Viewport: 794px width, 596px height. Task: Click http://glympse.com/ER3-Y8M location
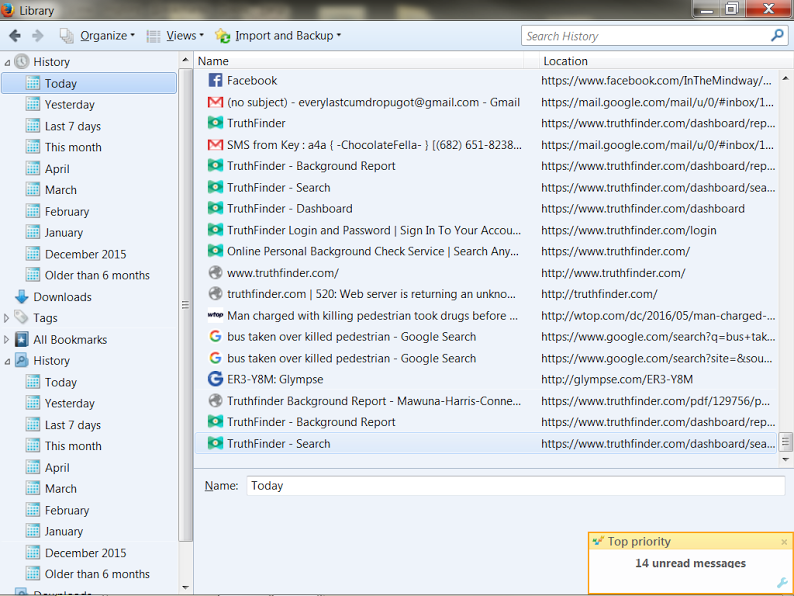click(617, 379)
